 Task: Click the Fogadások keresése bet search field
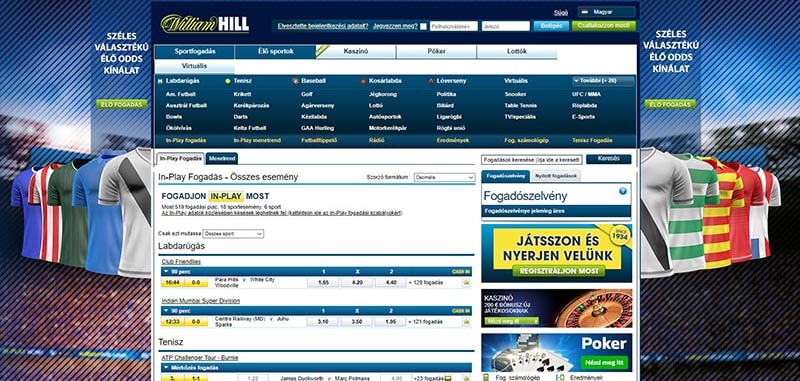(532, 160)
